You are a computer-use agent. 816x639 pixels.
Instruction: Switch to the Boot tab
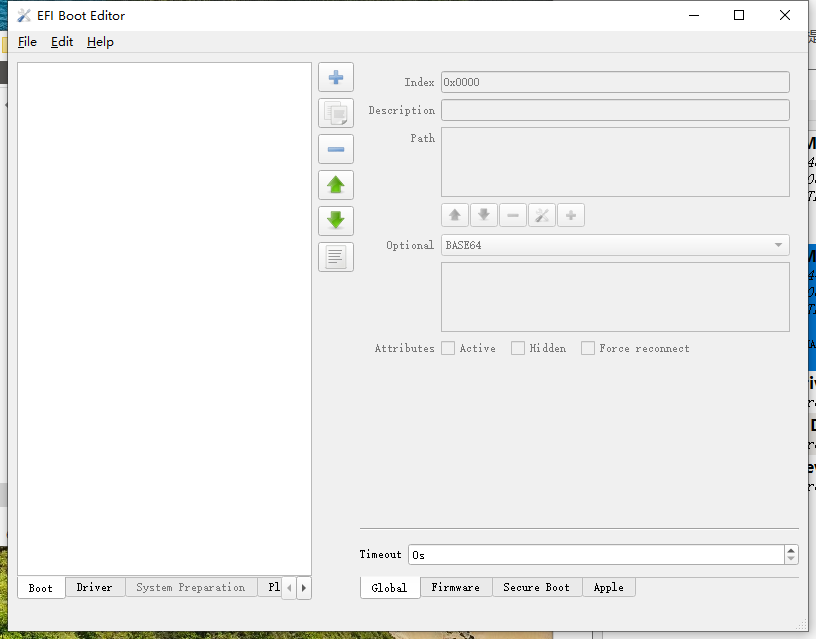(x=41, y=588)
